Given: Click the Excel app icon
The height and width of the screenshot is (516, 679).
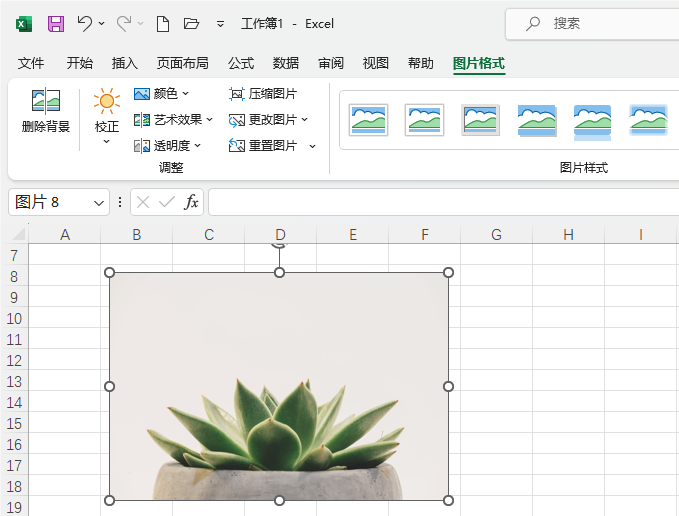Looking at the screenshot, I should [24, 24].
